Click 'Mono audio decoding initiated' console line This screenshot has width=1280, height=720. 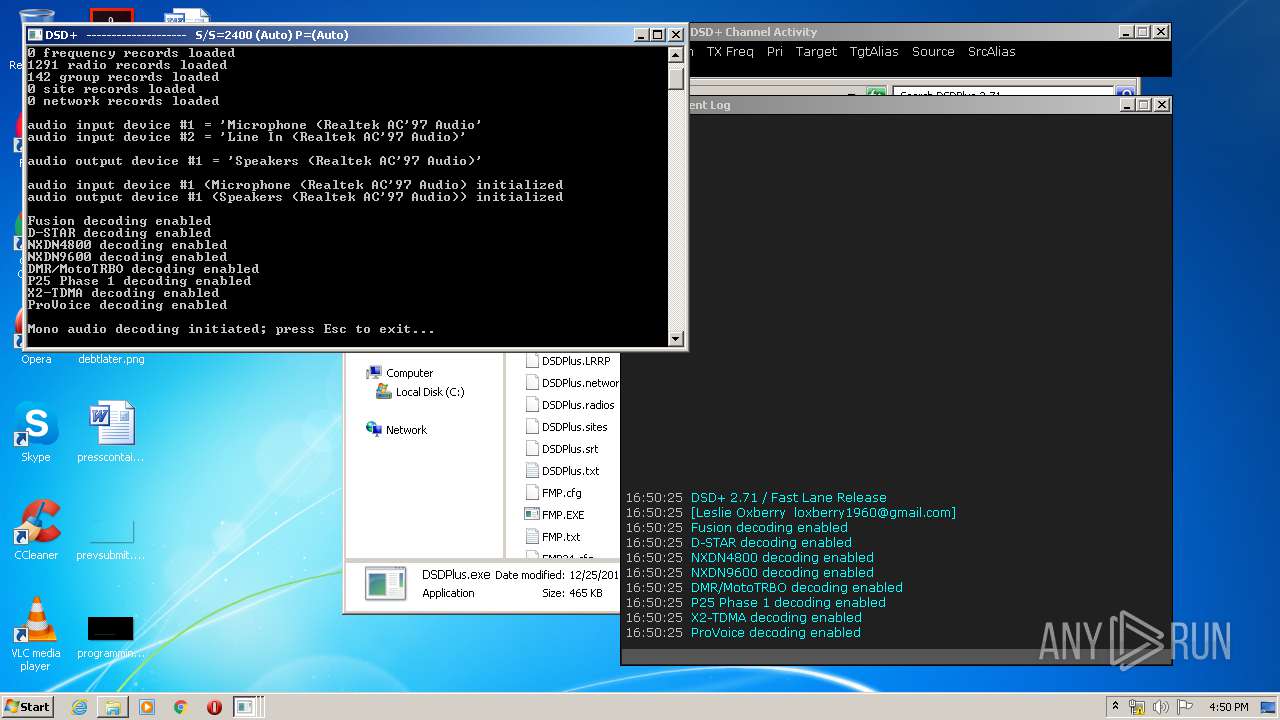(231, 329)
